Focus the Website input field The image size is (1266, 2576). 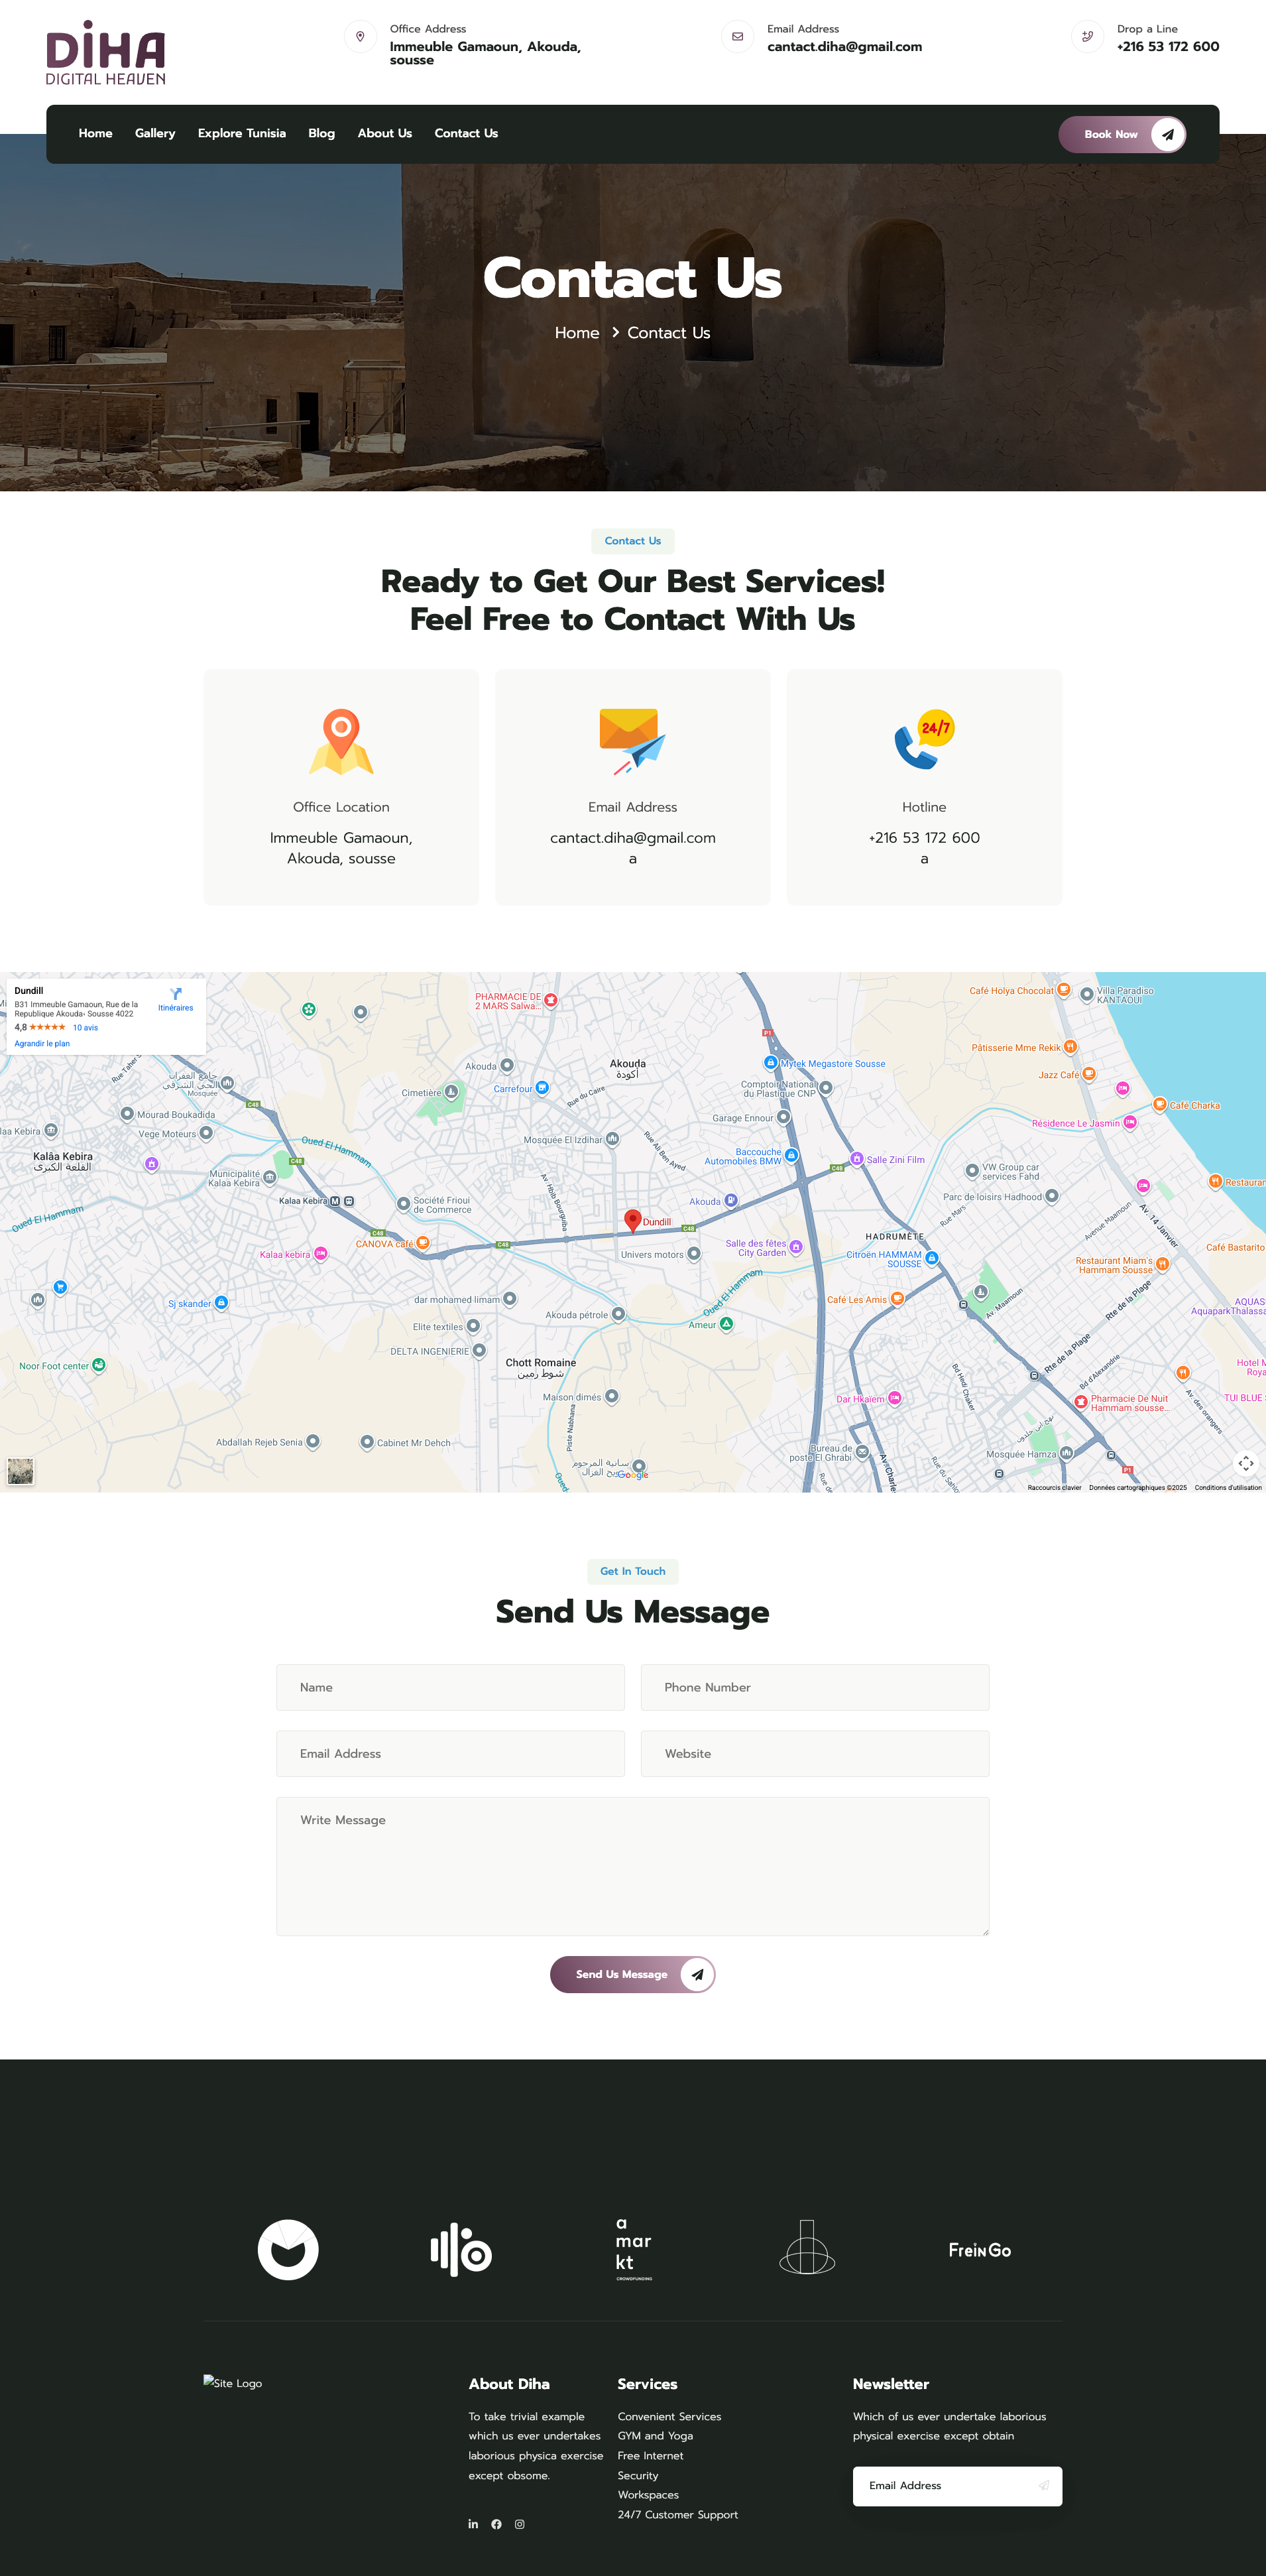814,1753
